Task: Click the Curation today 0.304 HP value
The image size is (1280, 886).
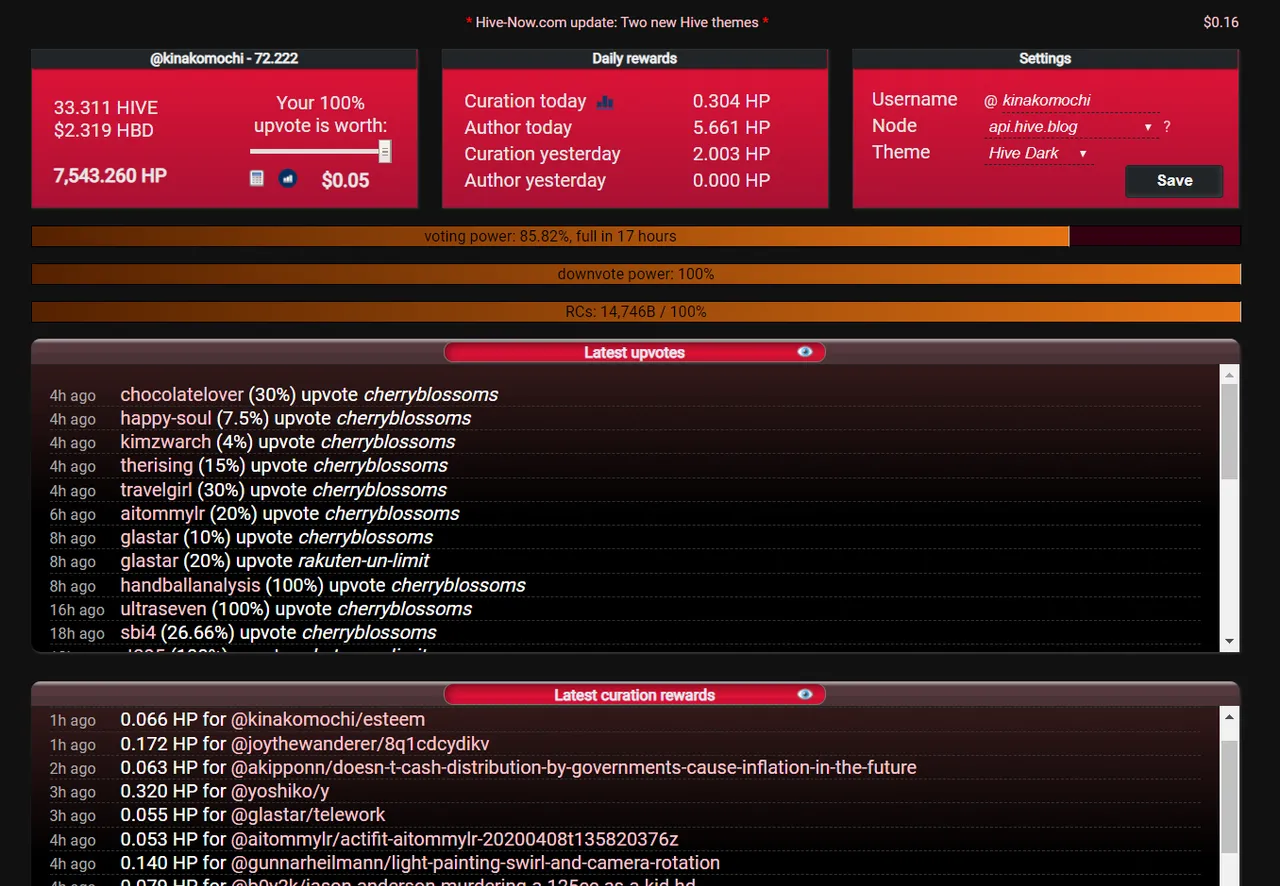Action: tap(731, 101)
